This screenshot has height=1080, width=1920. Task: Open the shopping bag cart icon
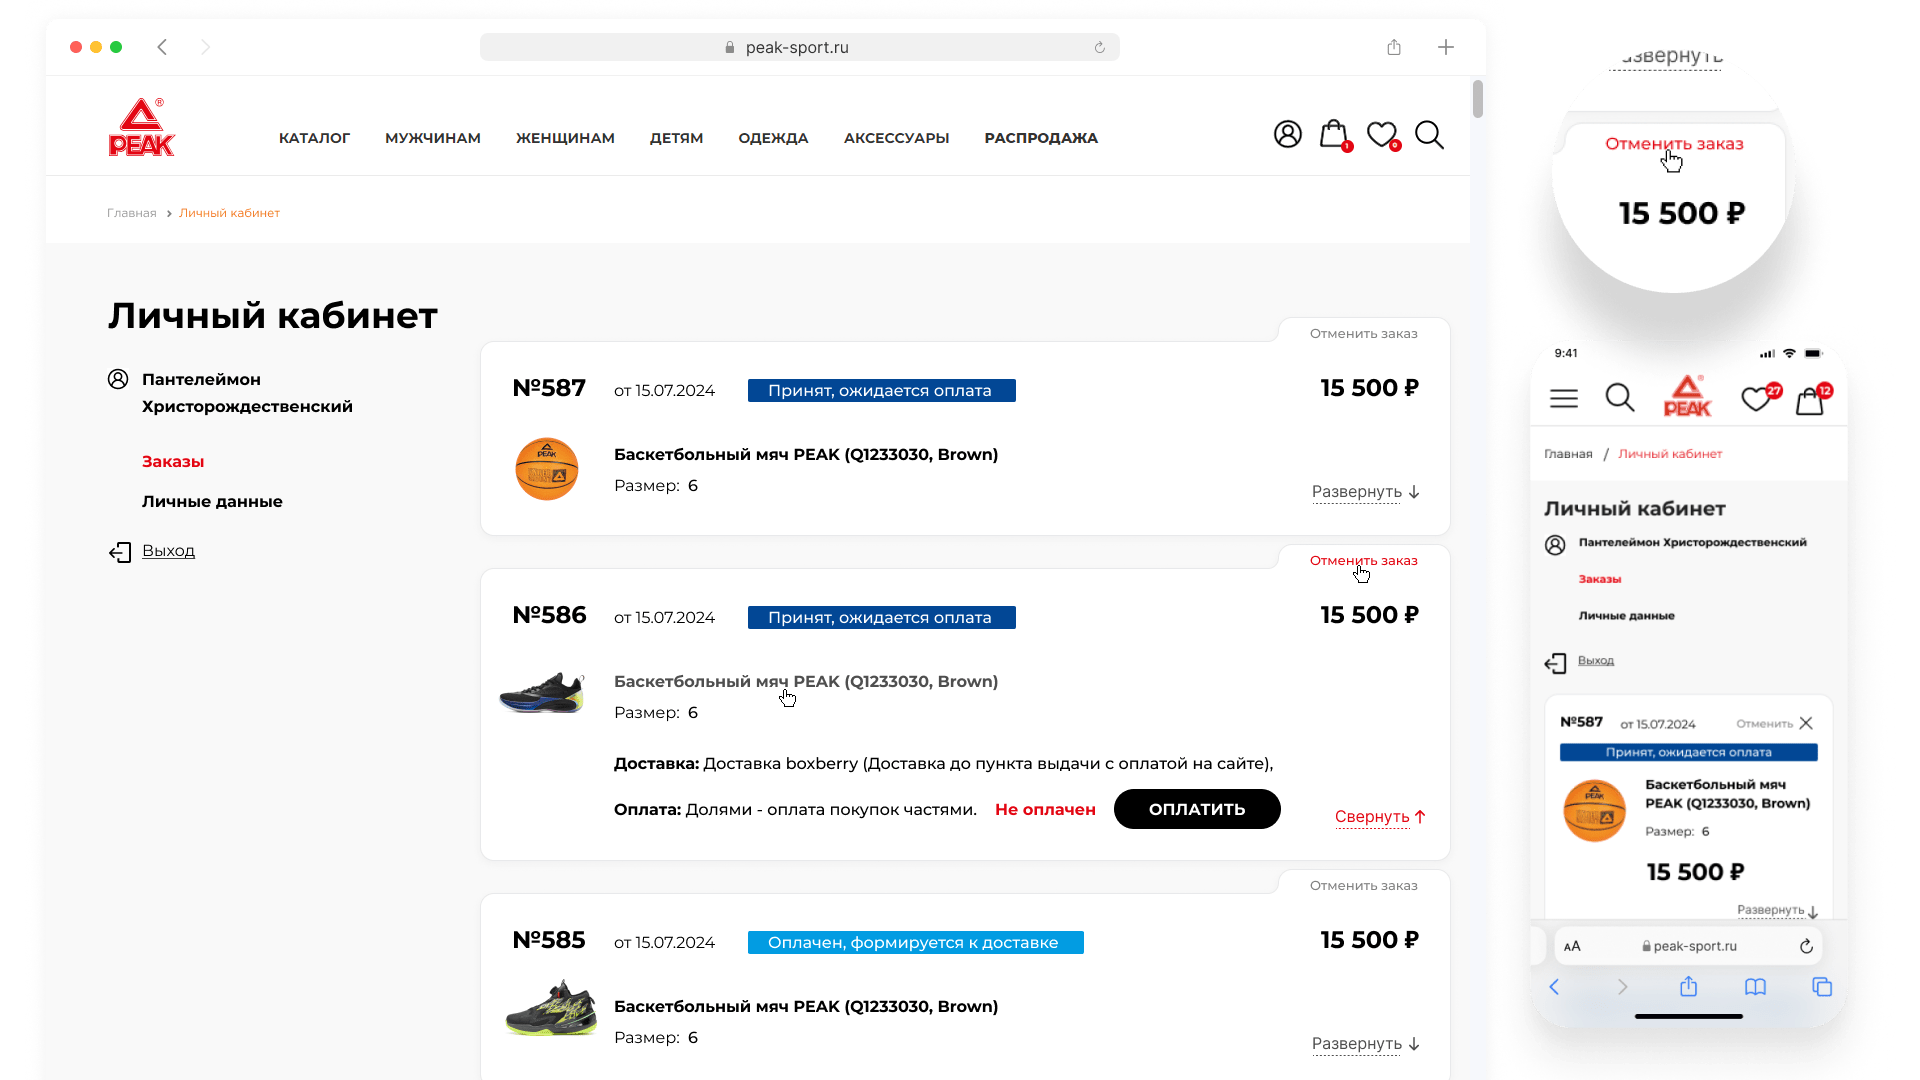[1333, 134]
